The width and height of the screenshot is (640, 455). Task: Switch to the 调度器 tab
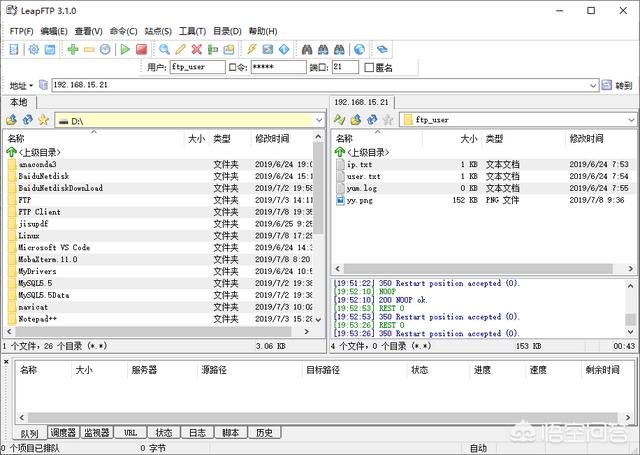click(x=63, y=433)
